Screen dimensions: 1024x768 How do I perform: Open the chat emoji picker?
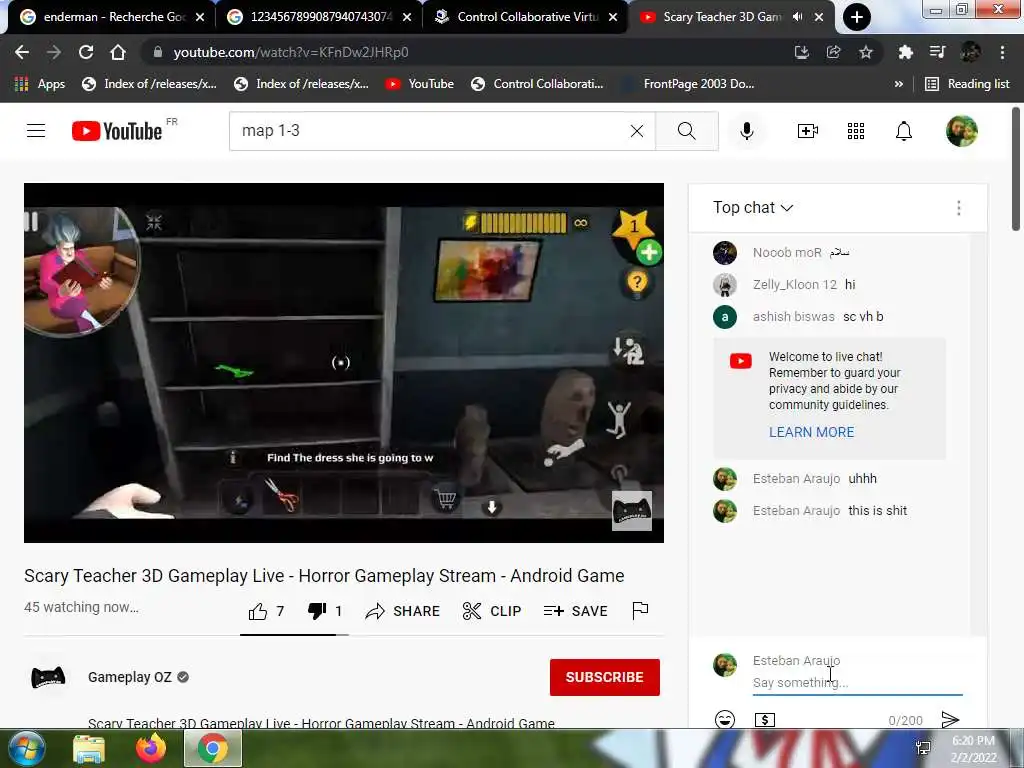725,720
